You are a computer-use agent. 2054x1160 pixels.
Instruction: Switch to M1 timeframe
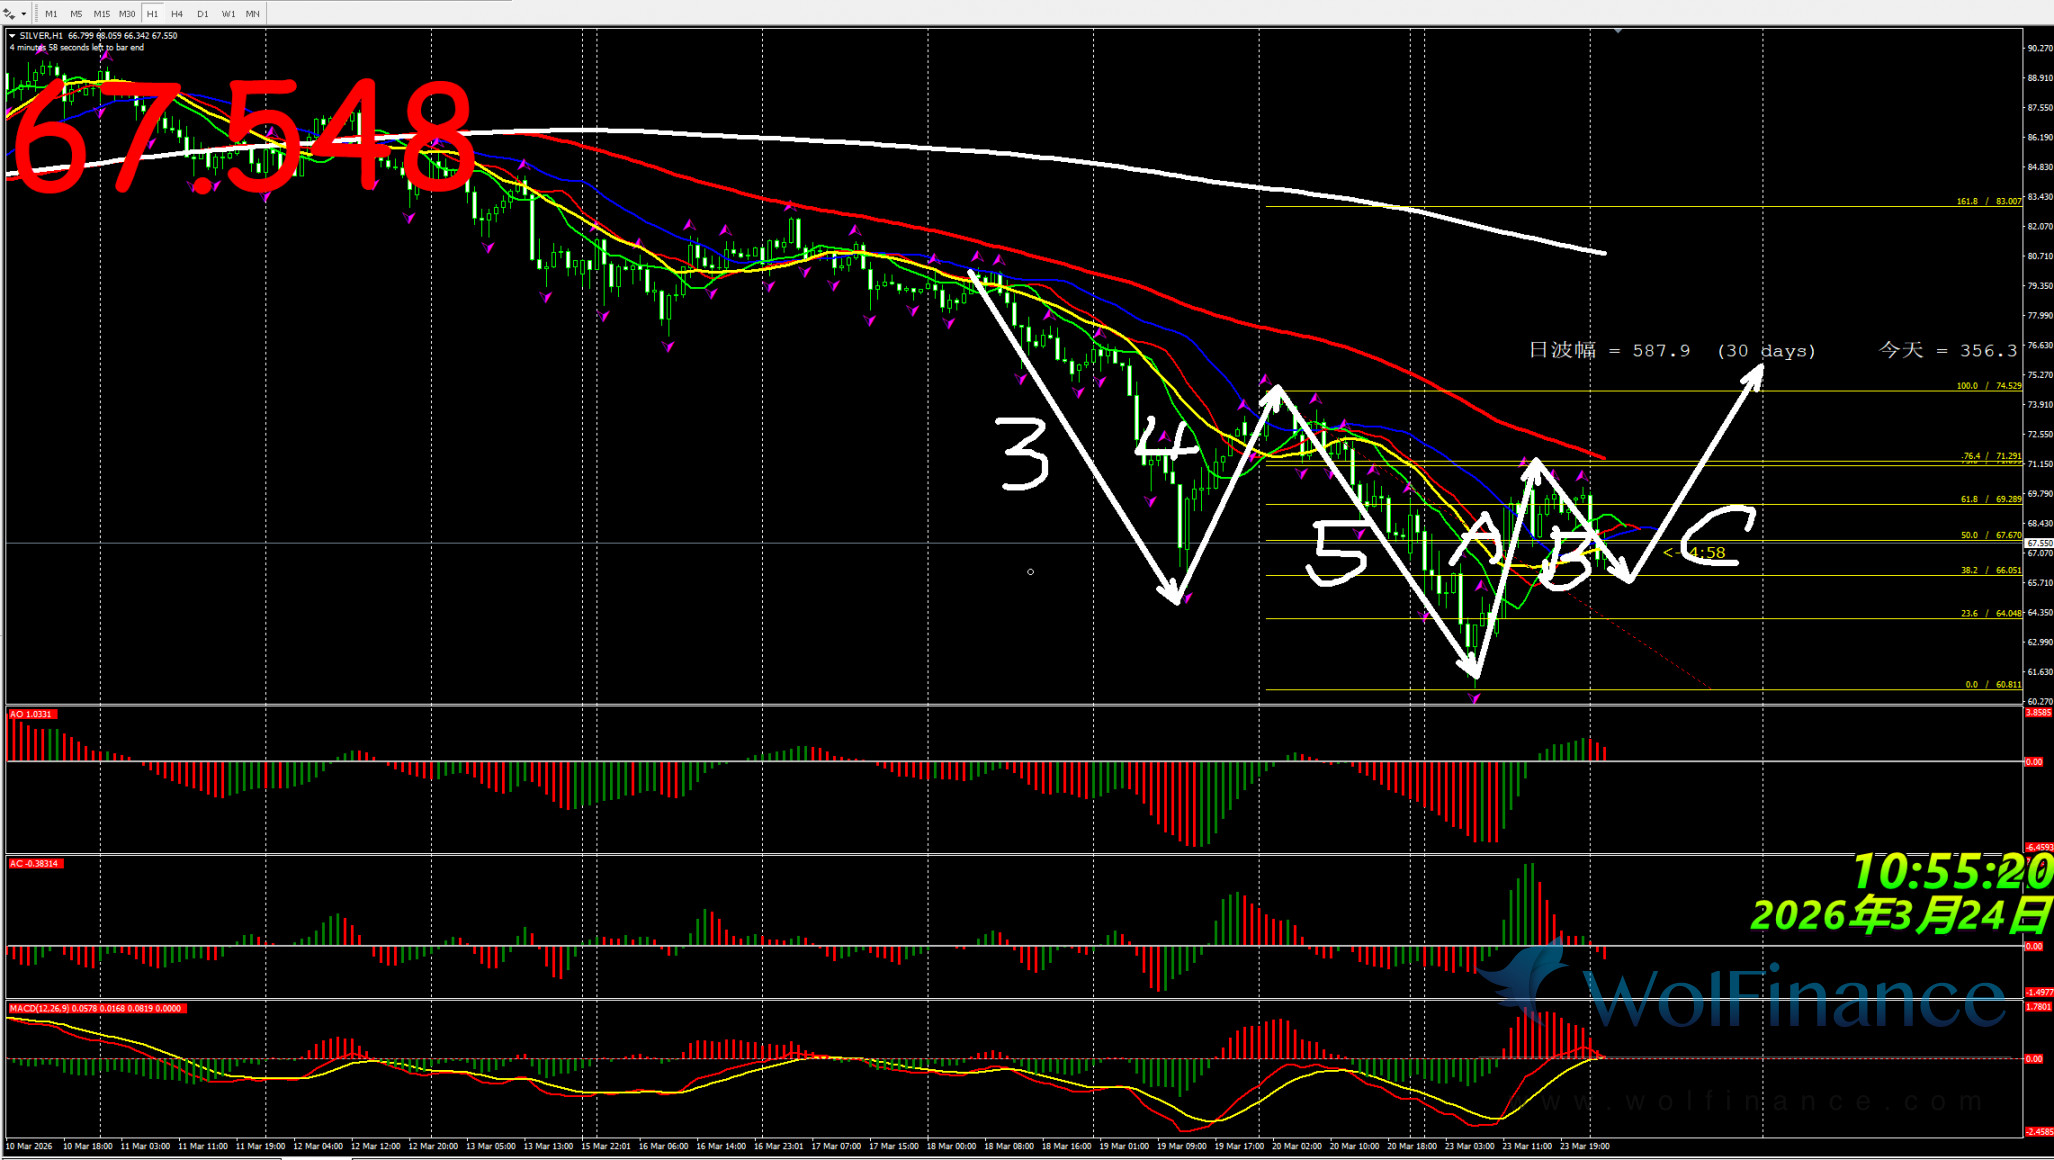(x=51, y=14)
